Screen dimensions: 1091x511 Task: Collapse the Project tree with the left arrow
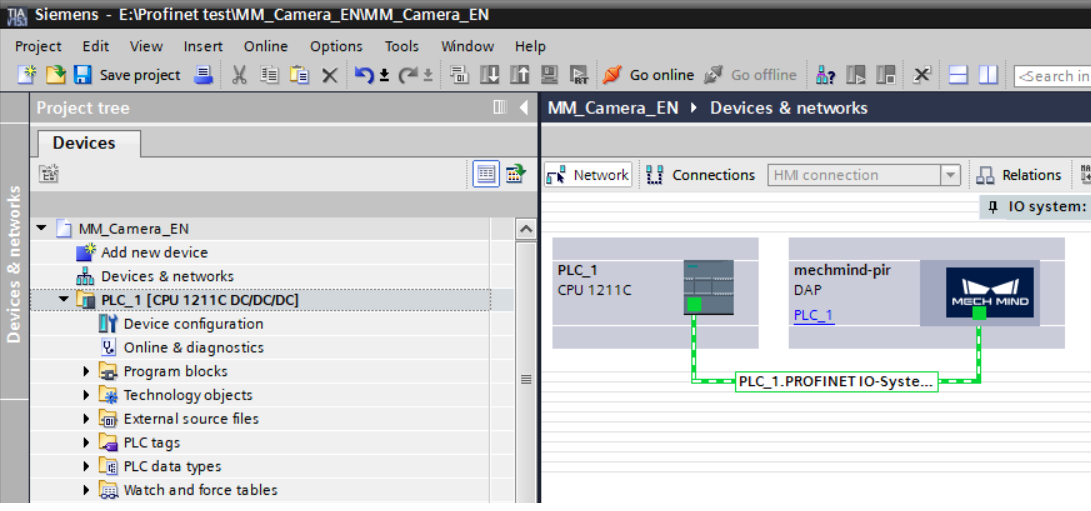[x=524, y=108]
